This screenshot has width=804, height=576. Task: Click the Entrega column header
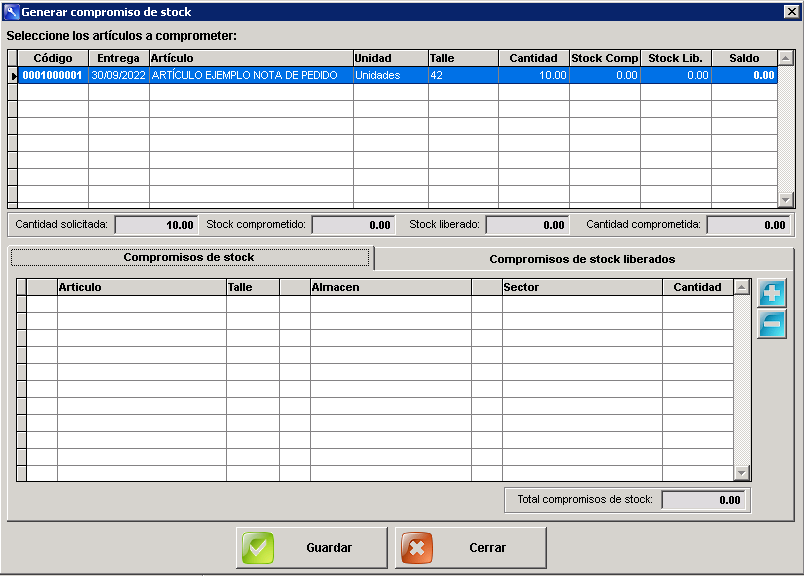pyautogui.click(x=118, y=58)
